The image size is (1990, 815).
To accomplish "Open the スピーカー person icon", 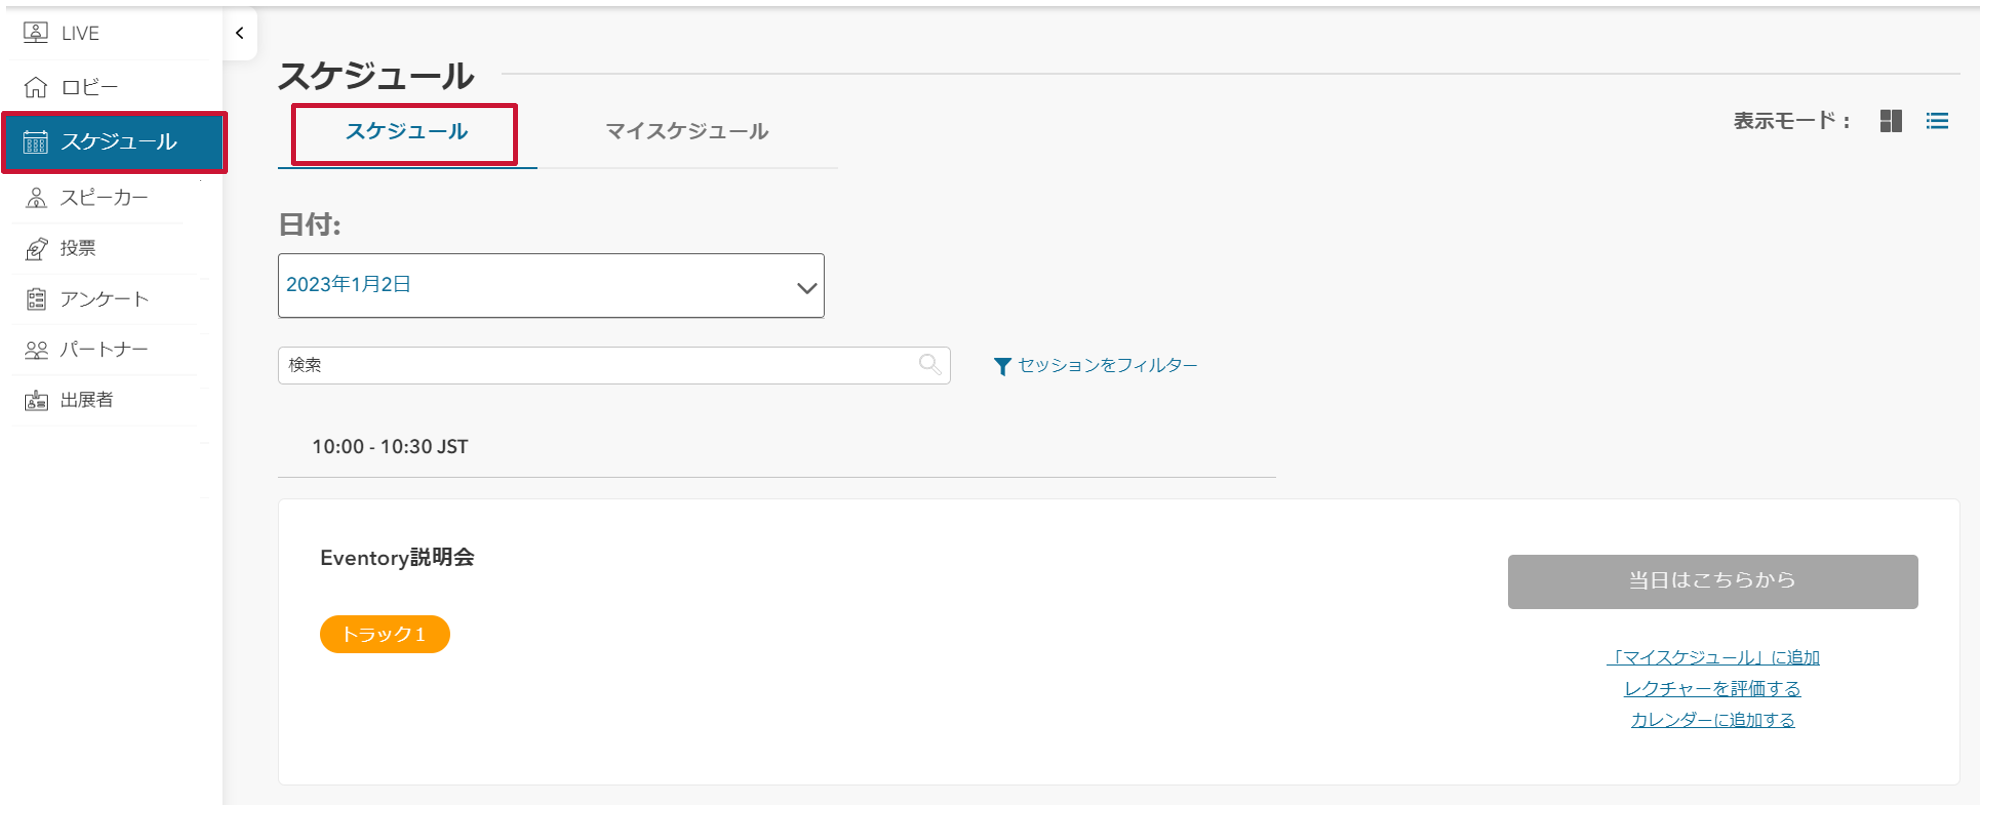I will coord(36,198).
